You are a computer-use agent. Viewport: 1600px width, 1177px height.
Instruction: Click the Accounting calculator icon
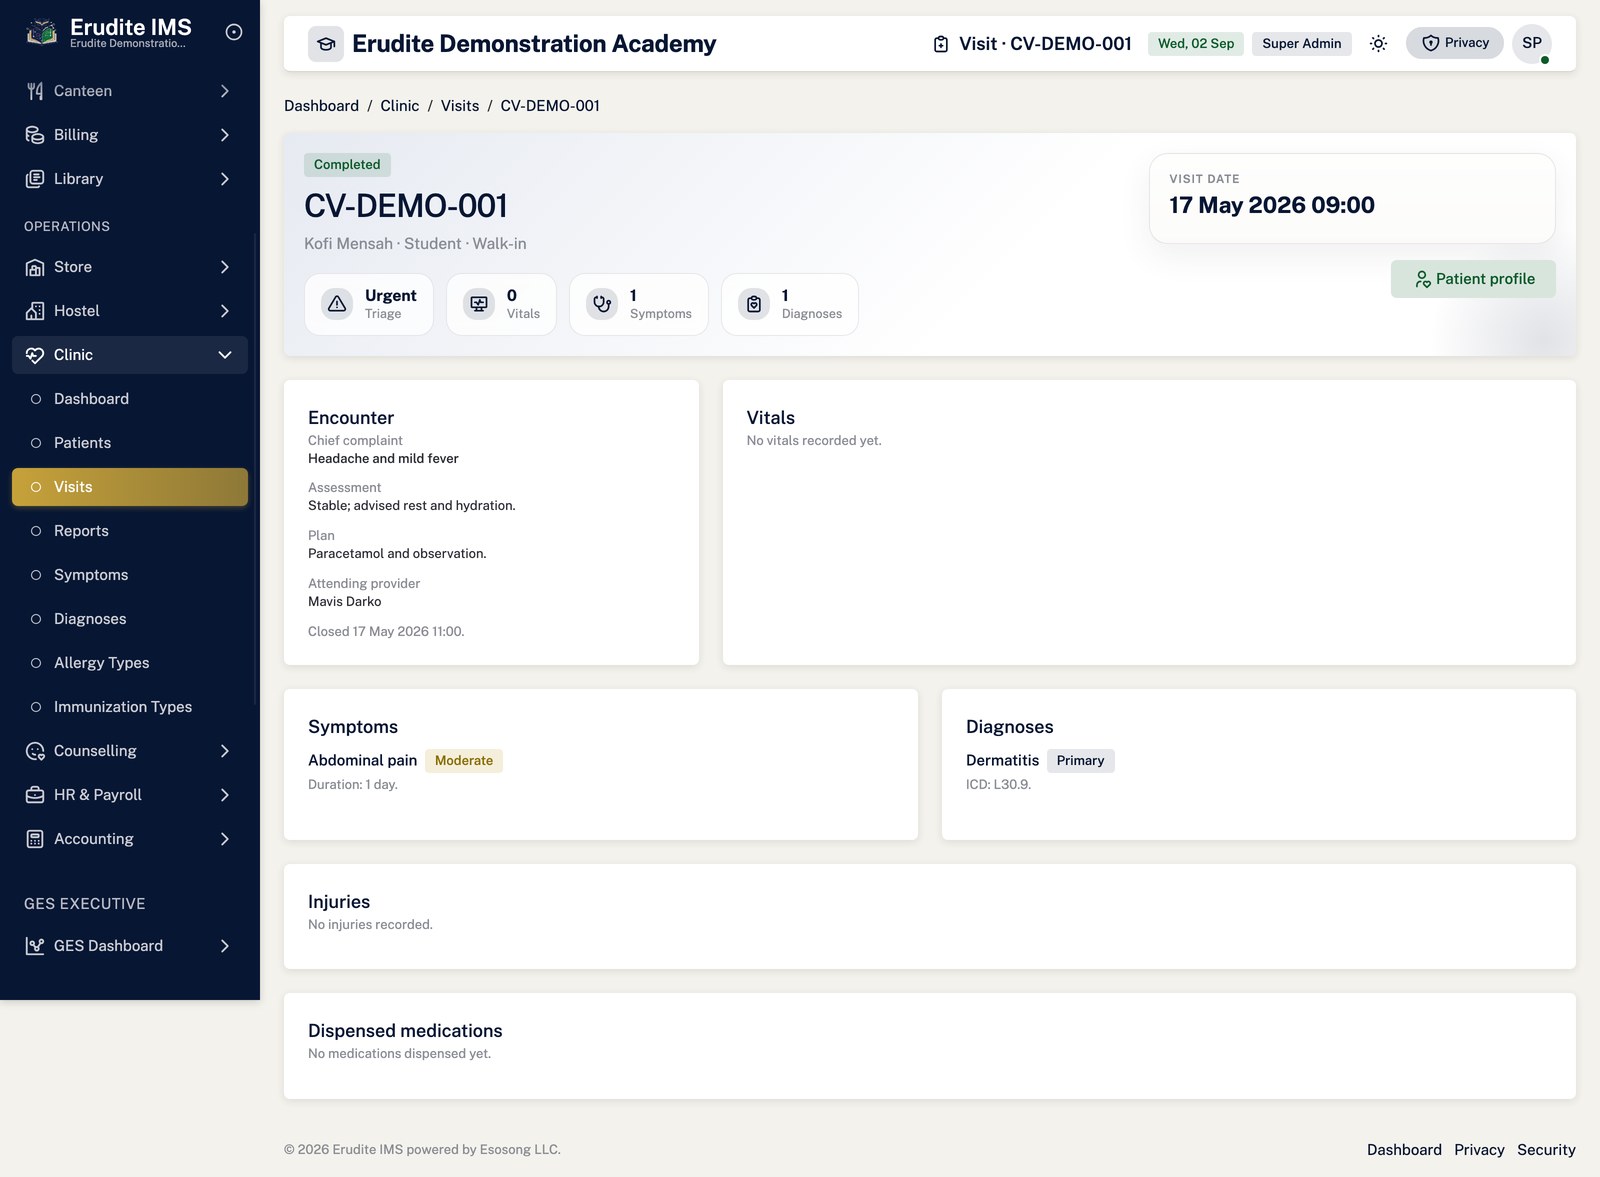(x=35, y=839)
